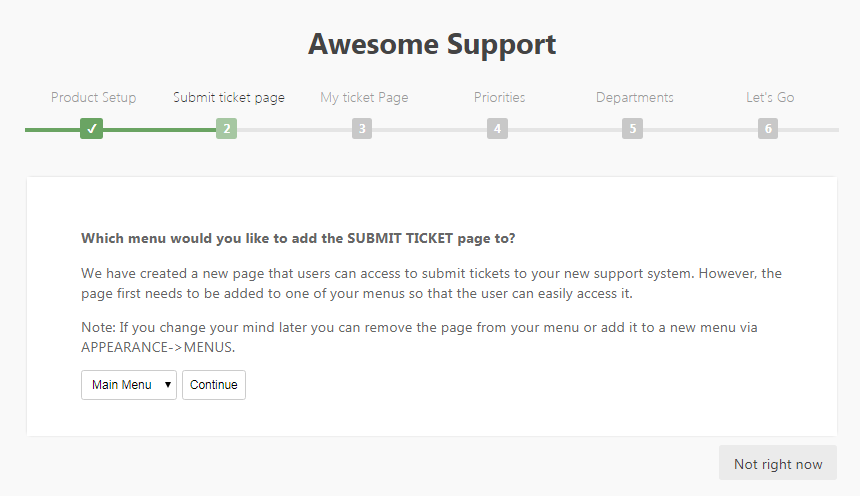Switch to the Priorities step

tap(499, 98)
